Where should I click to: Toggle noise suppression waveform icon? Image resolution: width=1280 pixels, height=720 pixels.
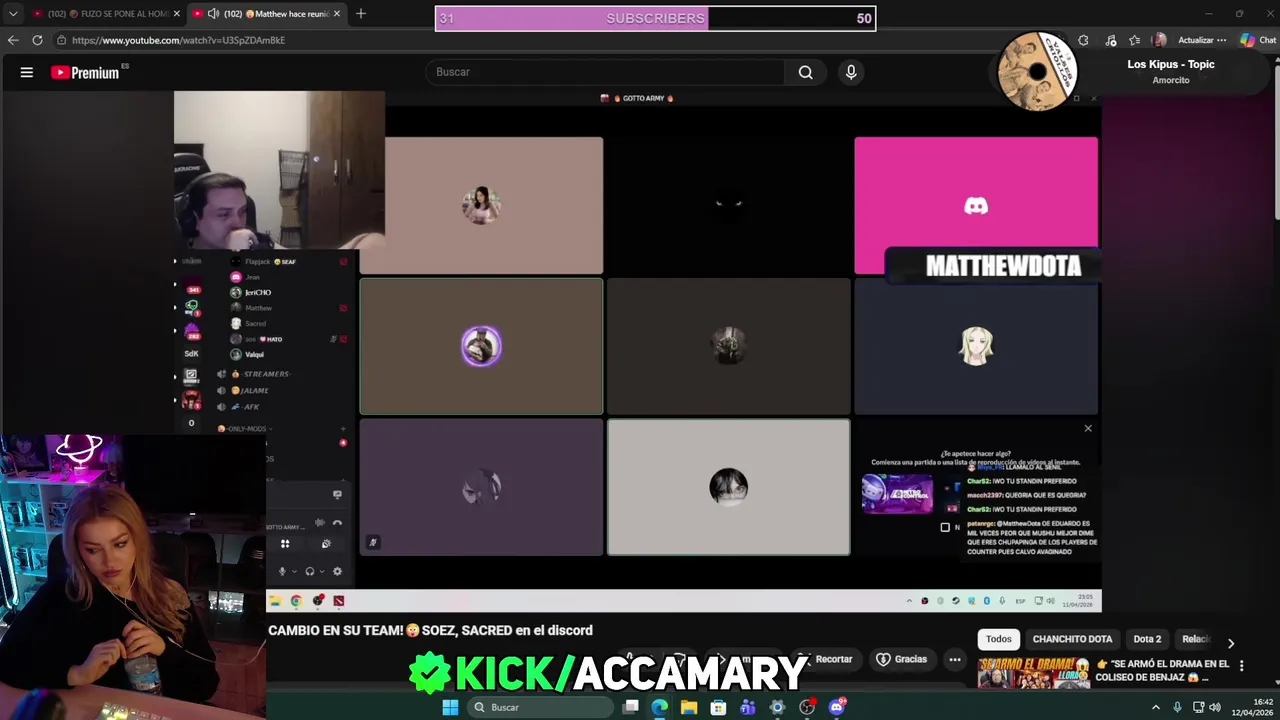coord(320,522)
